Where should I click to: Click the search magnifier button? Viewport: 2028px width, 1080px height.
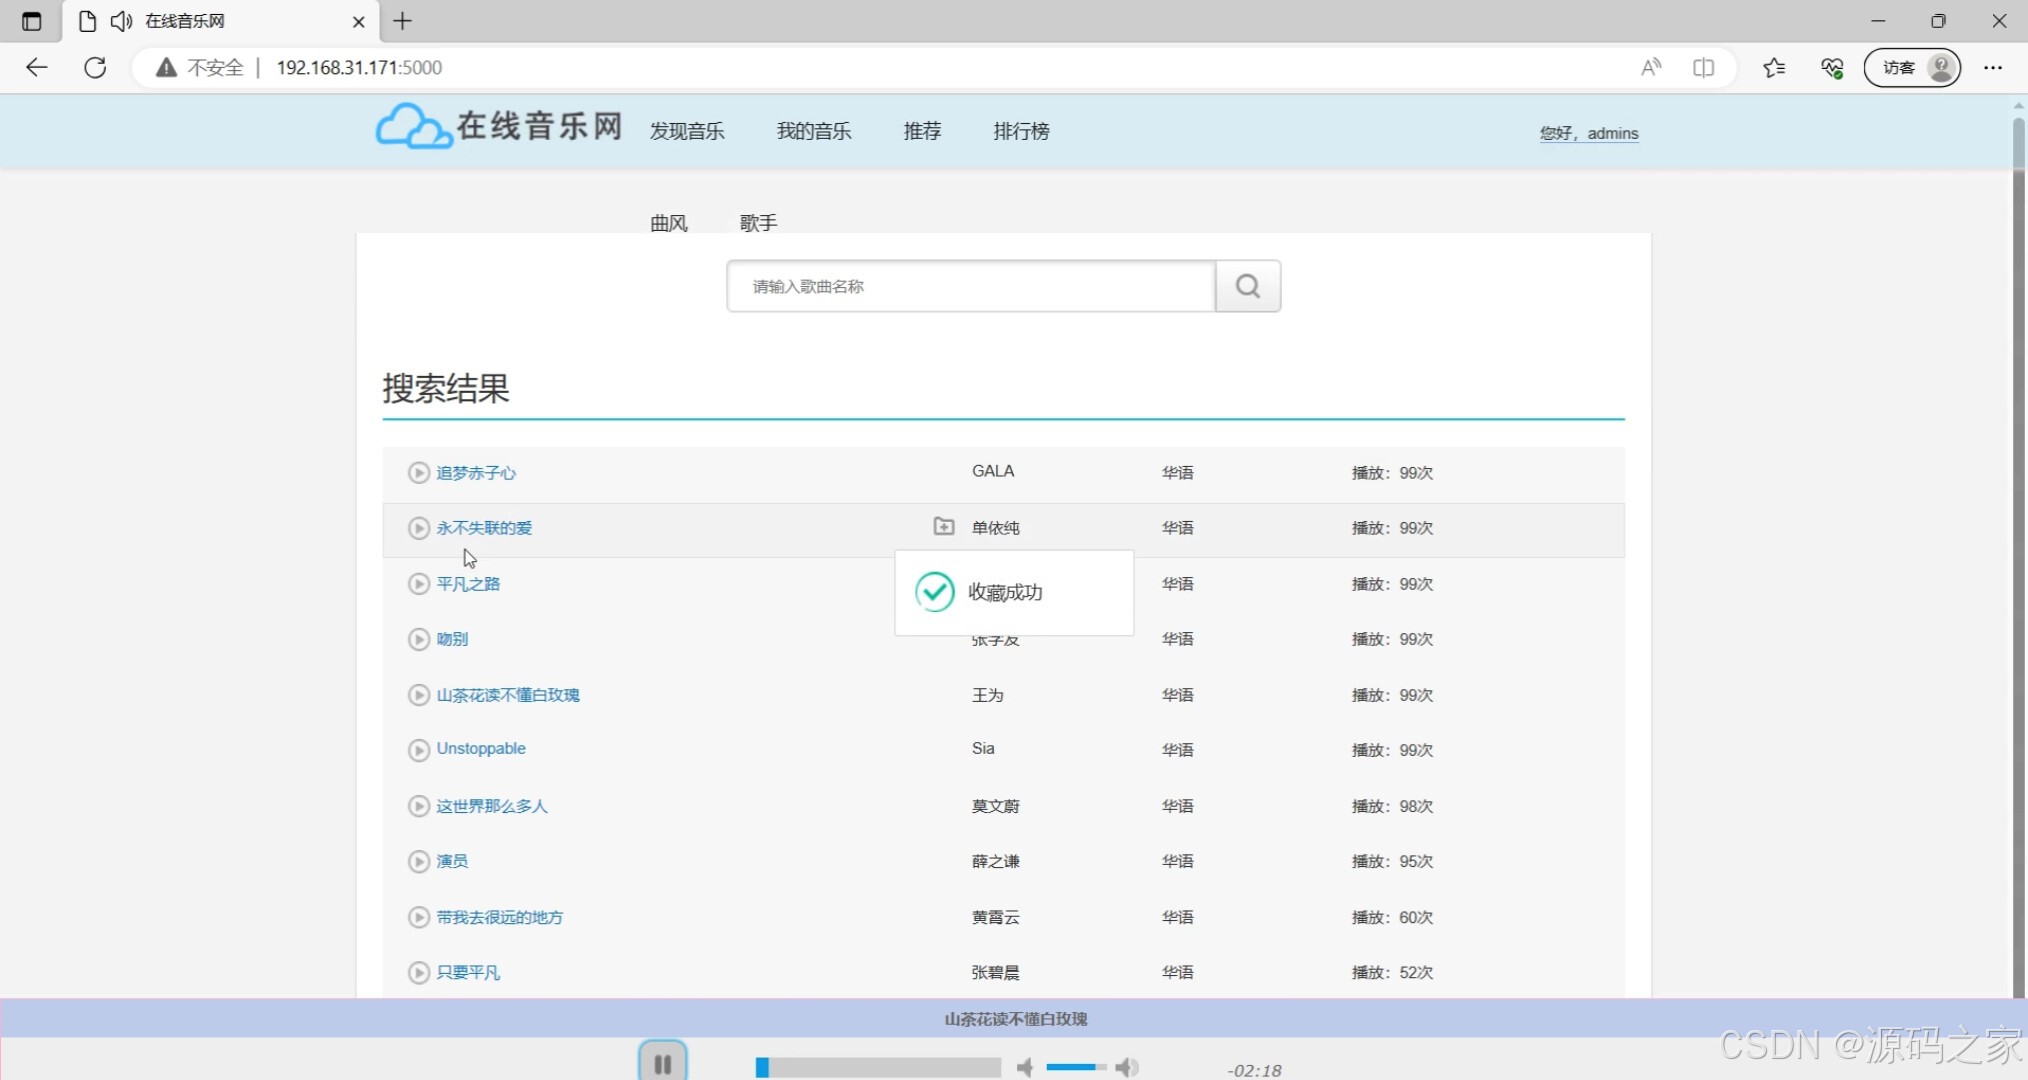[1247, 286]
